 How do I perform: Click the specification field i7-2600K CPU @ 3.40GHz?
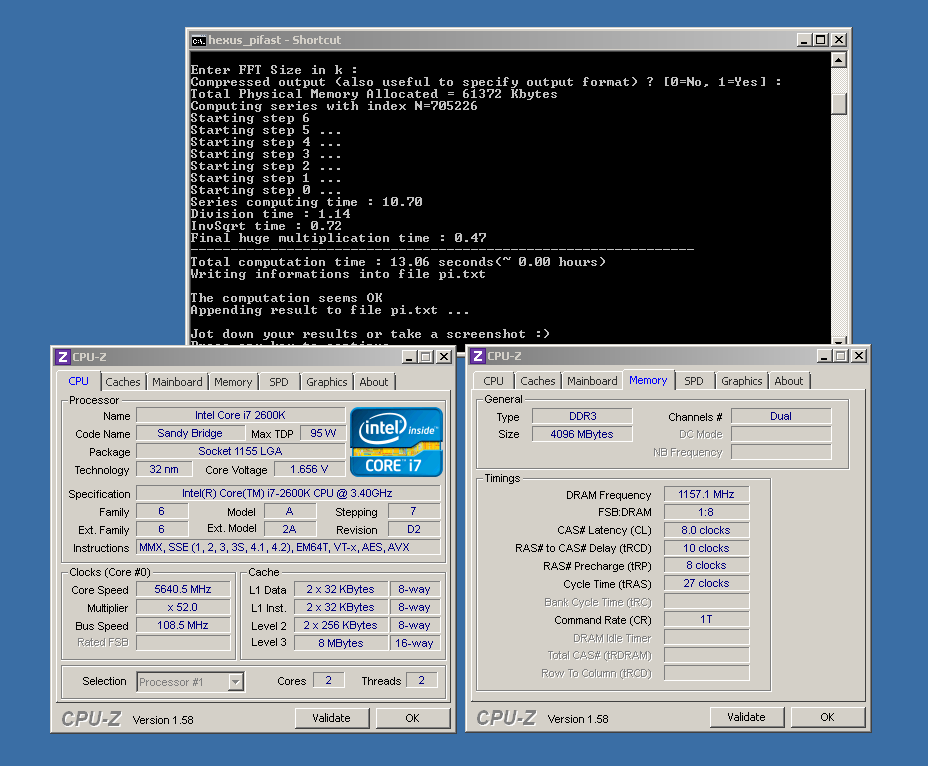pyautogui.click(x=288, y=493)
